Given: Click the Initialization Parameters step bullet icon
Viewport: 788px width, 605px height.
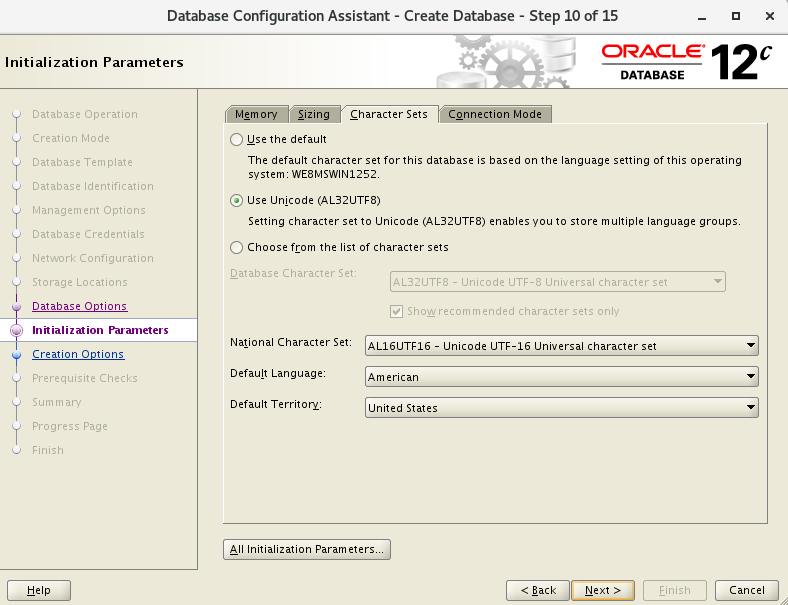Looking at the screenshot, I should [x=16, y=330].
